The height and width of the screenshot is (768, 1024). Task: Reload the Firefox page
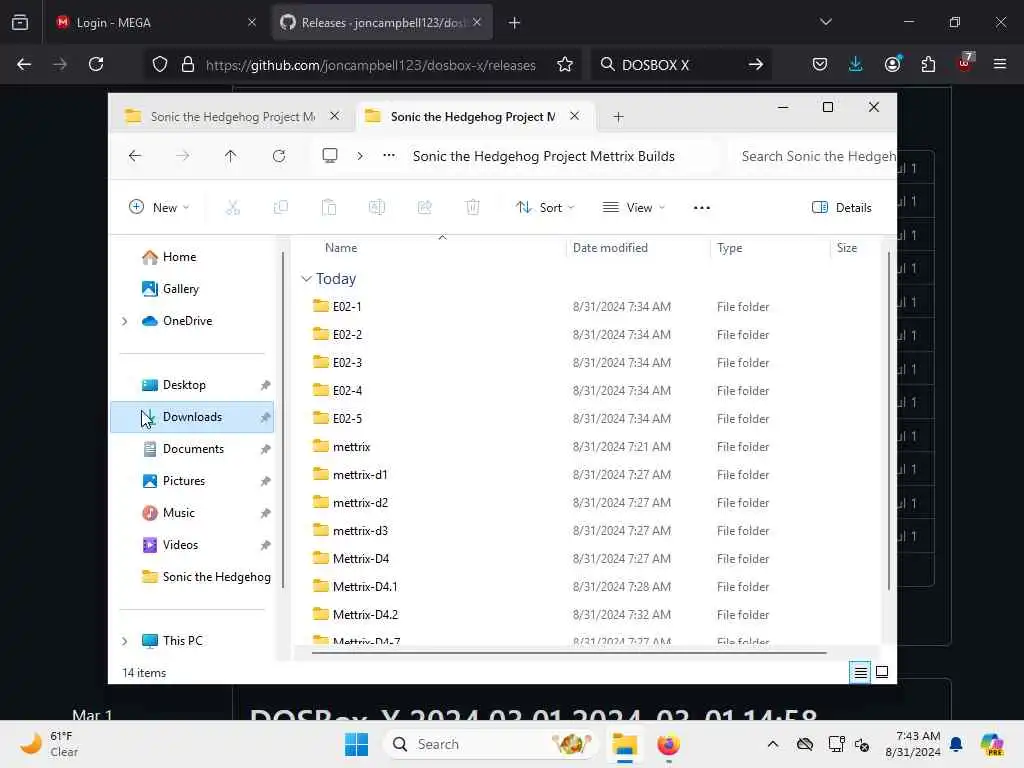(96, 64)
